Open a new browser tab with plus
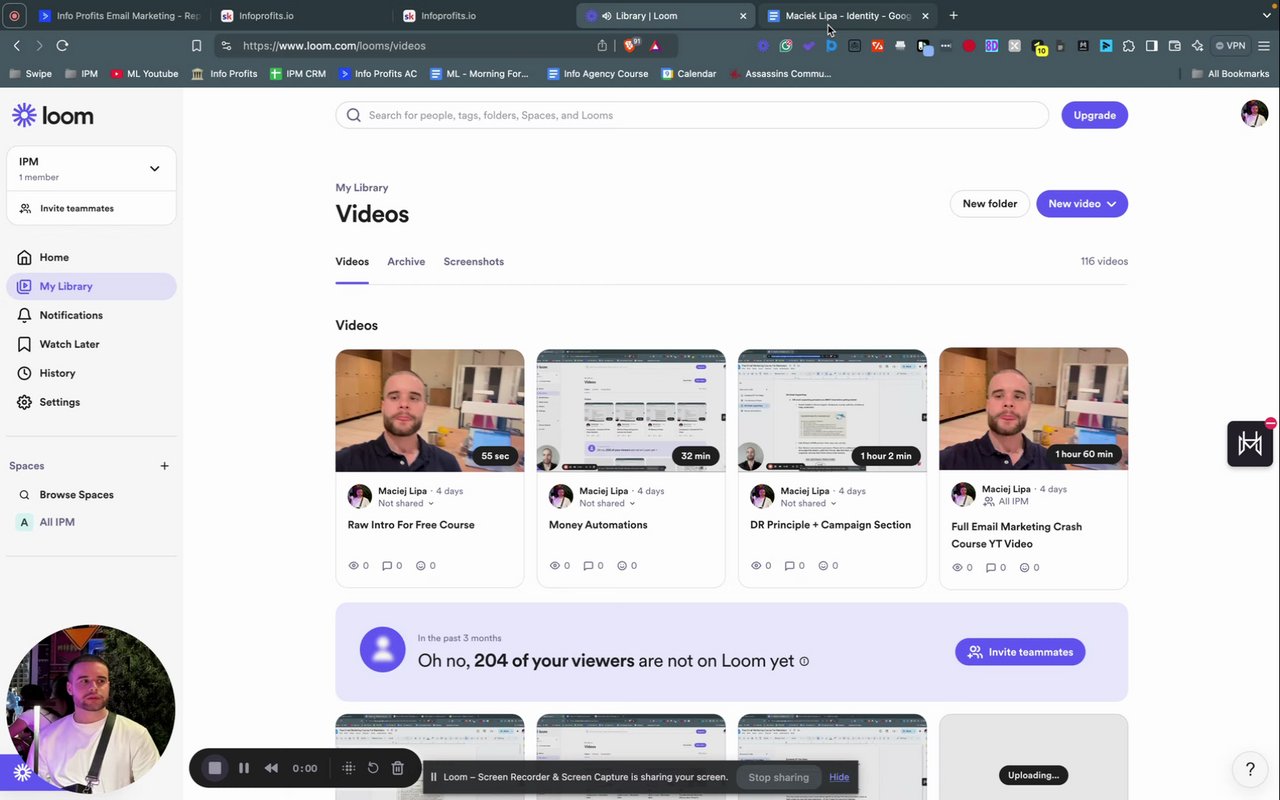 tap(953, 16)
